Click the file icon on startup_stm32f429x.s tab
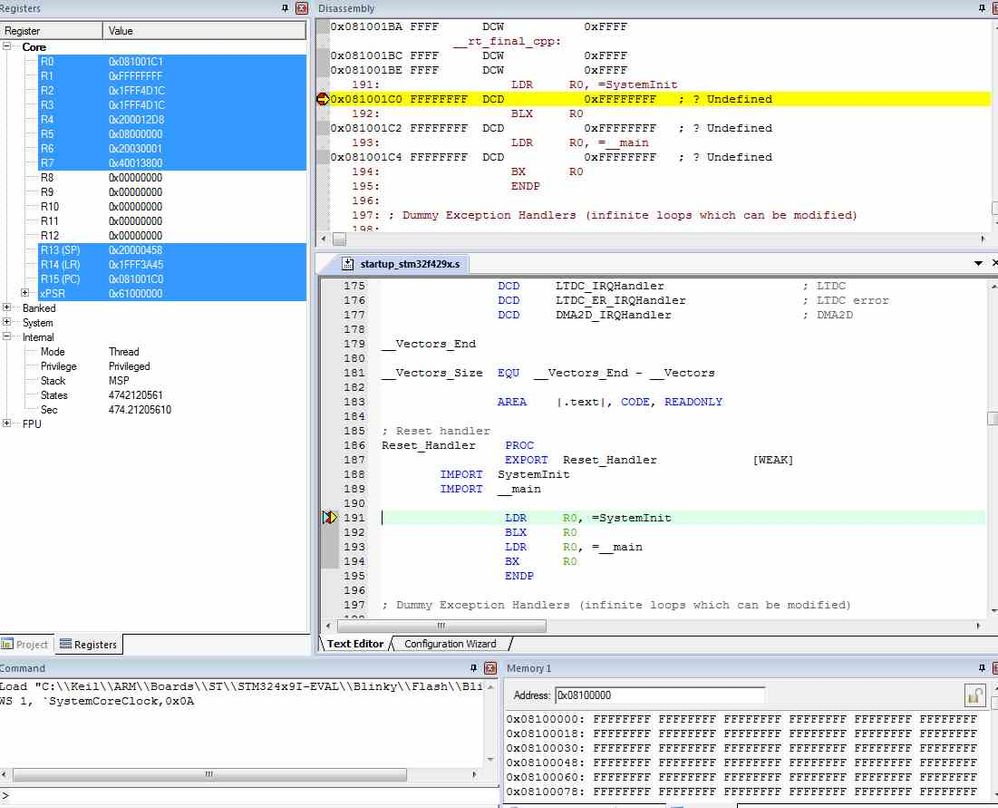The height and width of the screenshot is (808, 998). point(348,264)
